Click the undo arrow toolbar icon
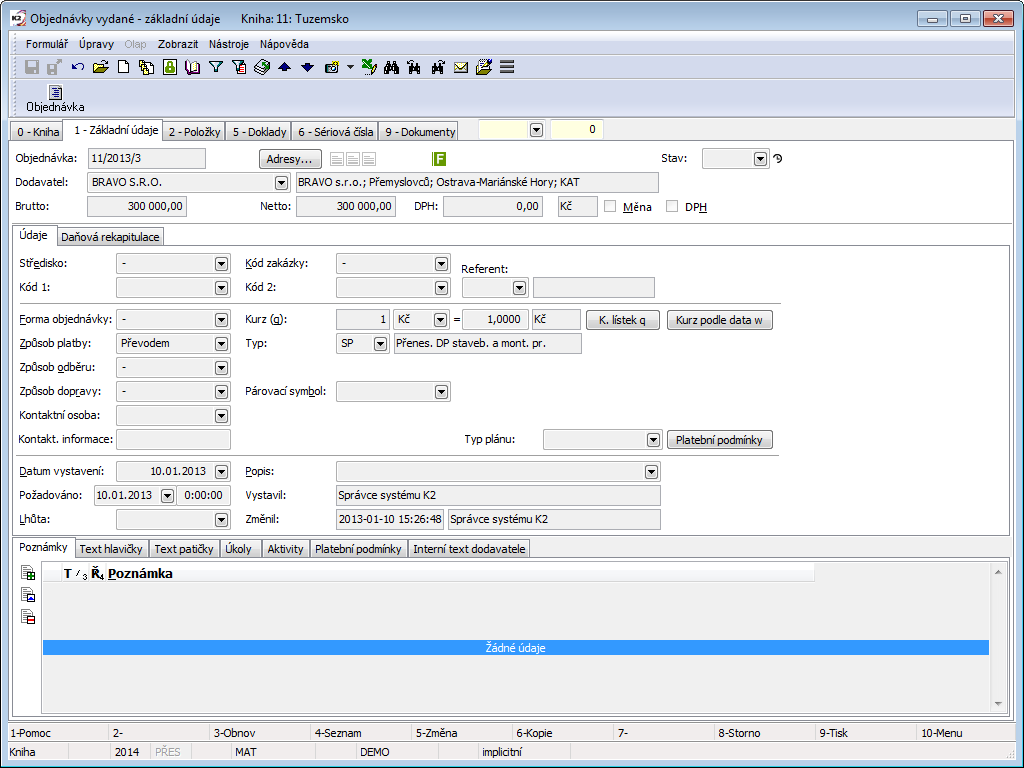The height and width of the screenshot is (768, 1024). click(78, 67)
